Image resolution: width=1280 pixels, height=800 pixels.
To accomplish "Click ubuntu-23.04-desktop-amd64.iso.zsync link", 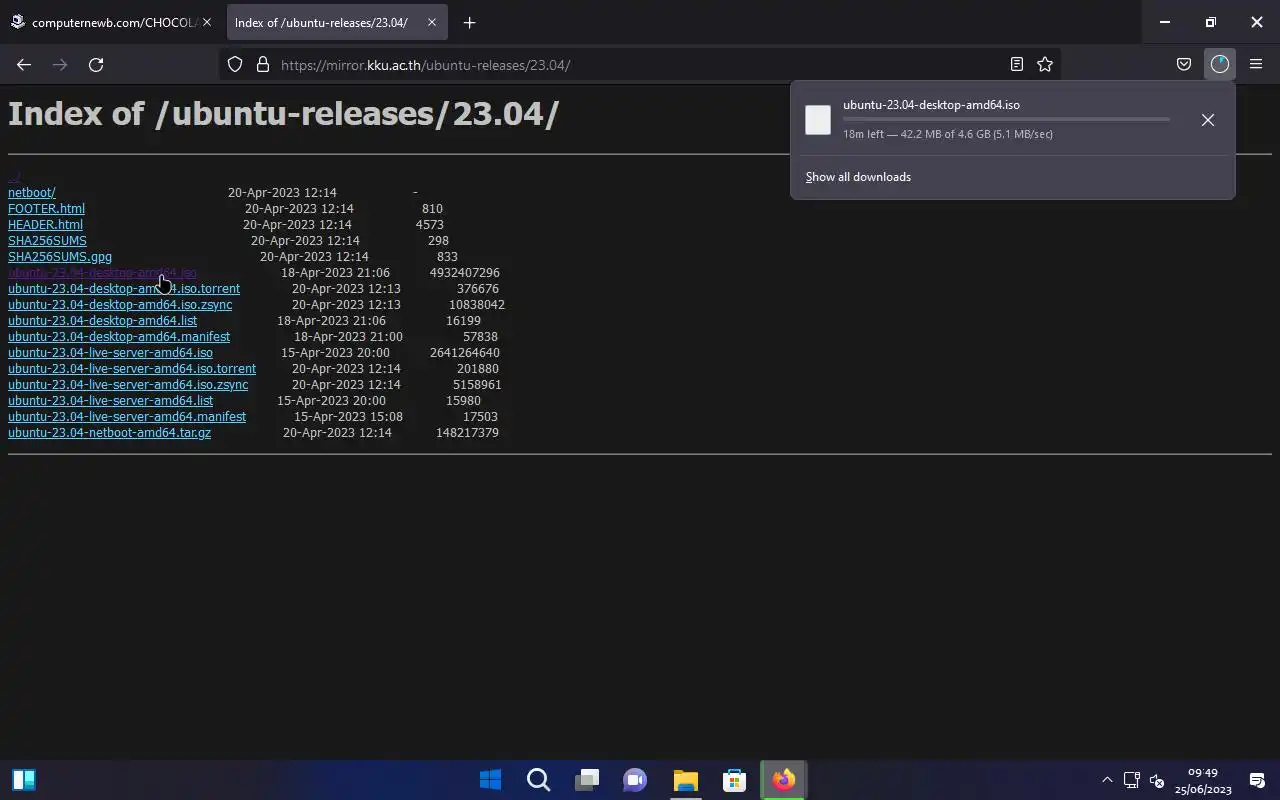I will [120, 305].
